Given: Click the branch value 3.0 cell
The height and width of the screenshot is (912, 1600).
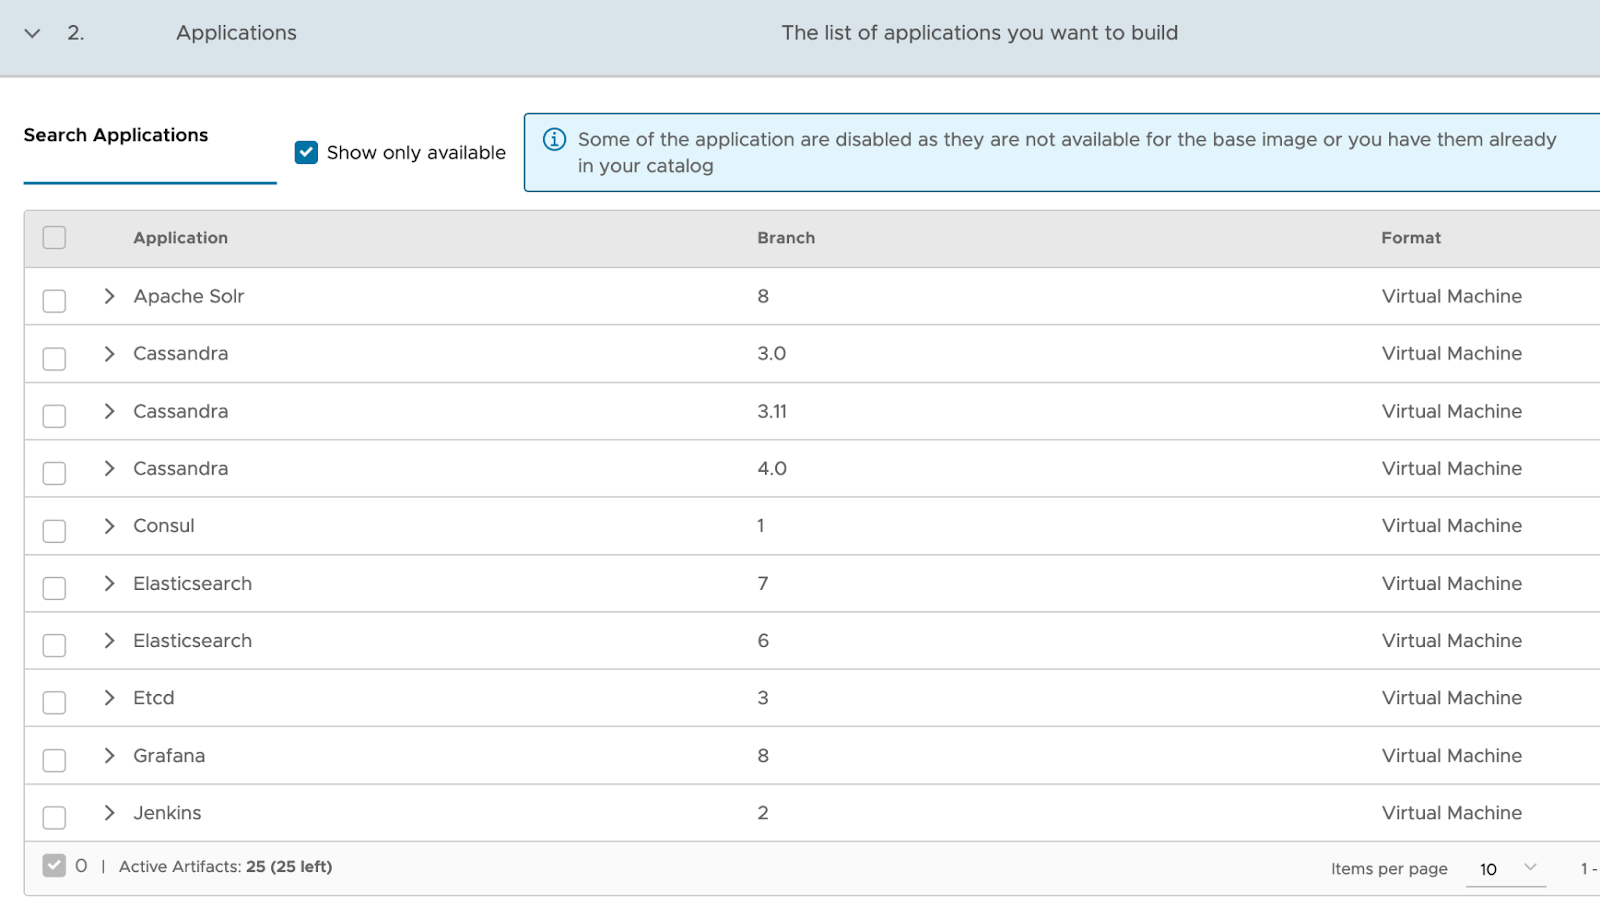Looking at the screenshot, I should coord(772,353).
